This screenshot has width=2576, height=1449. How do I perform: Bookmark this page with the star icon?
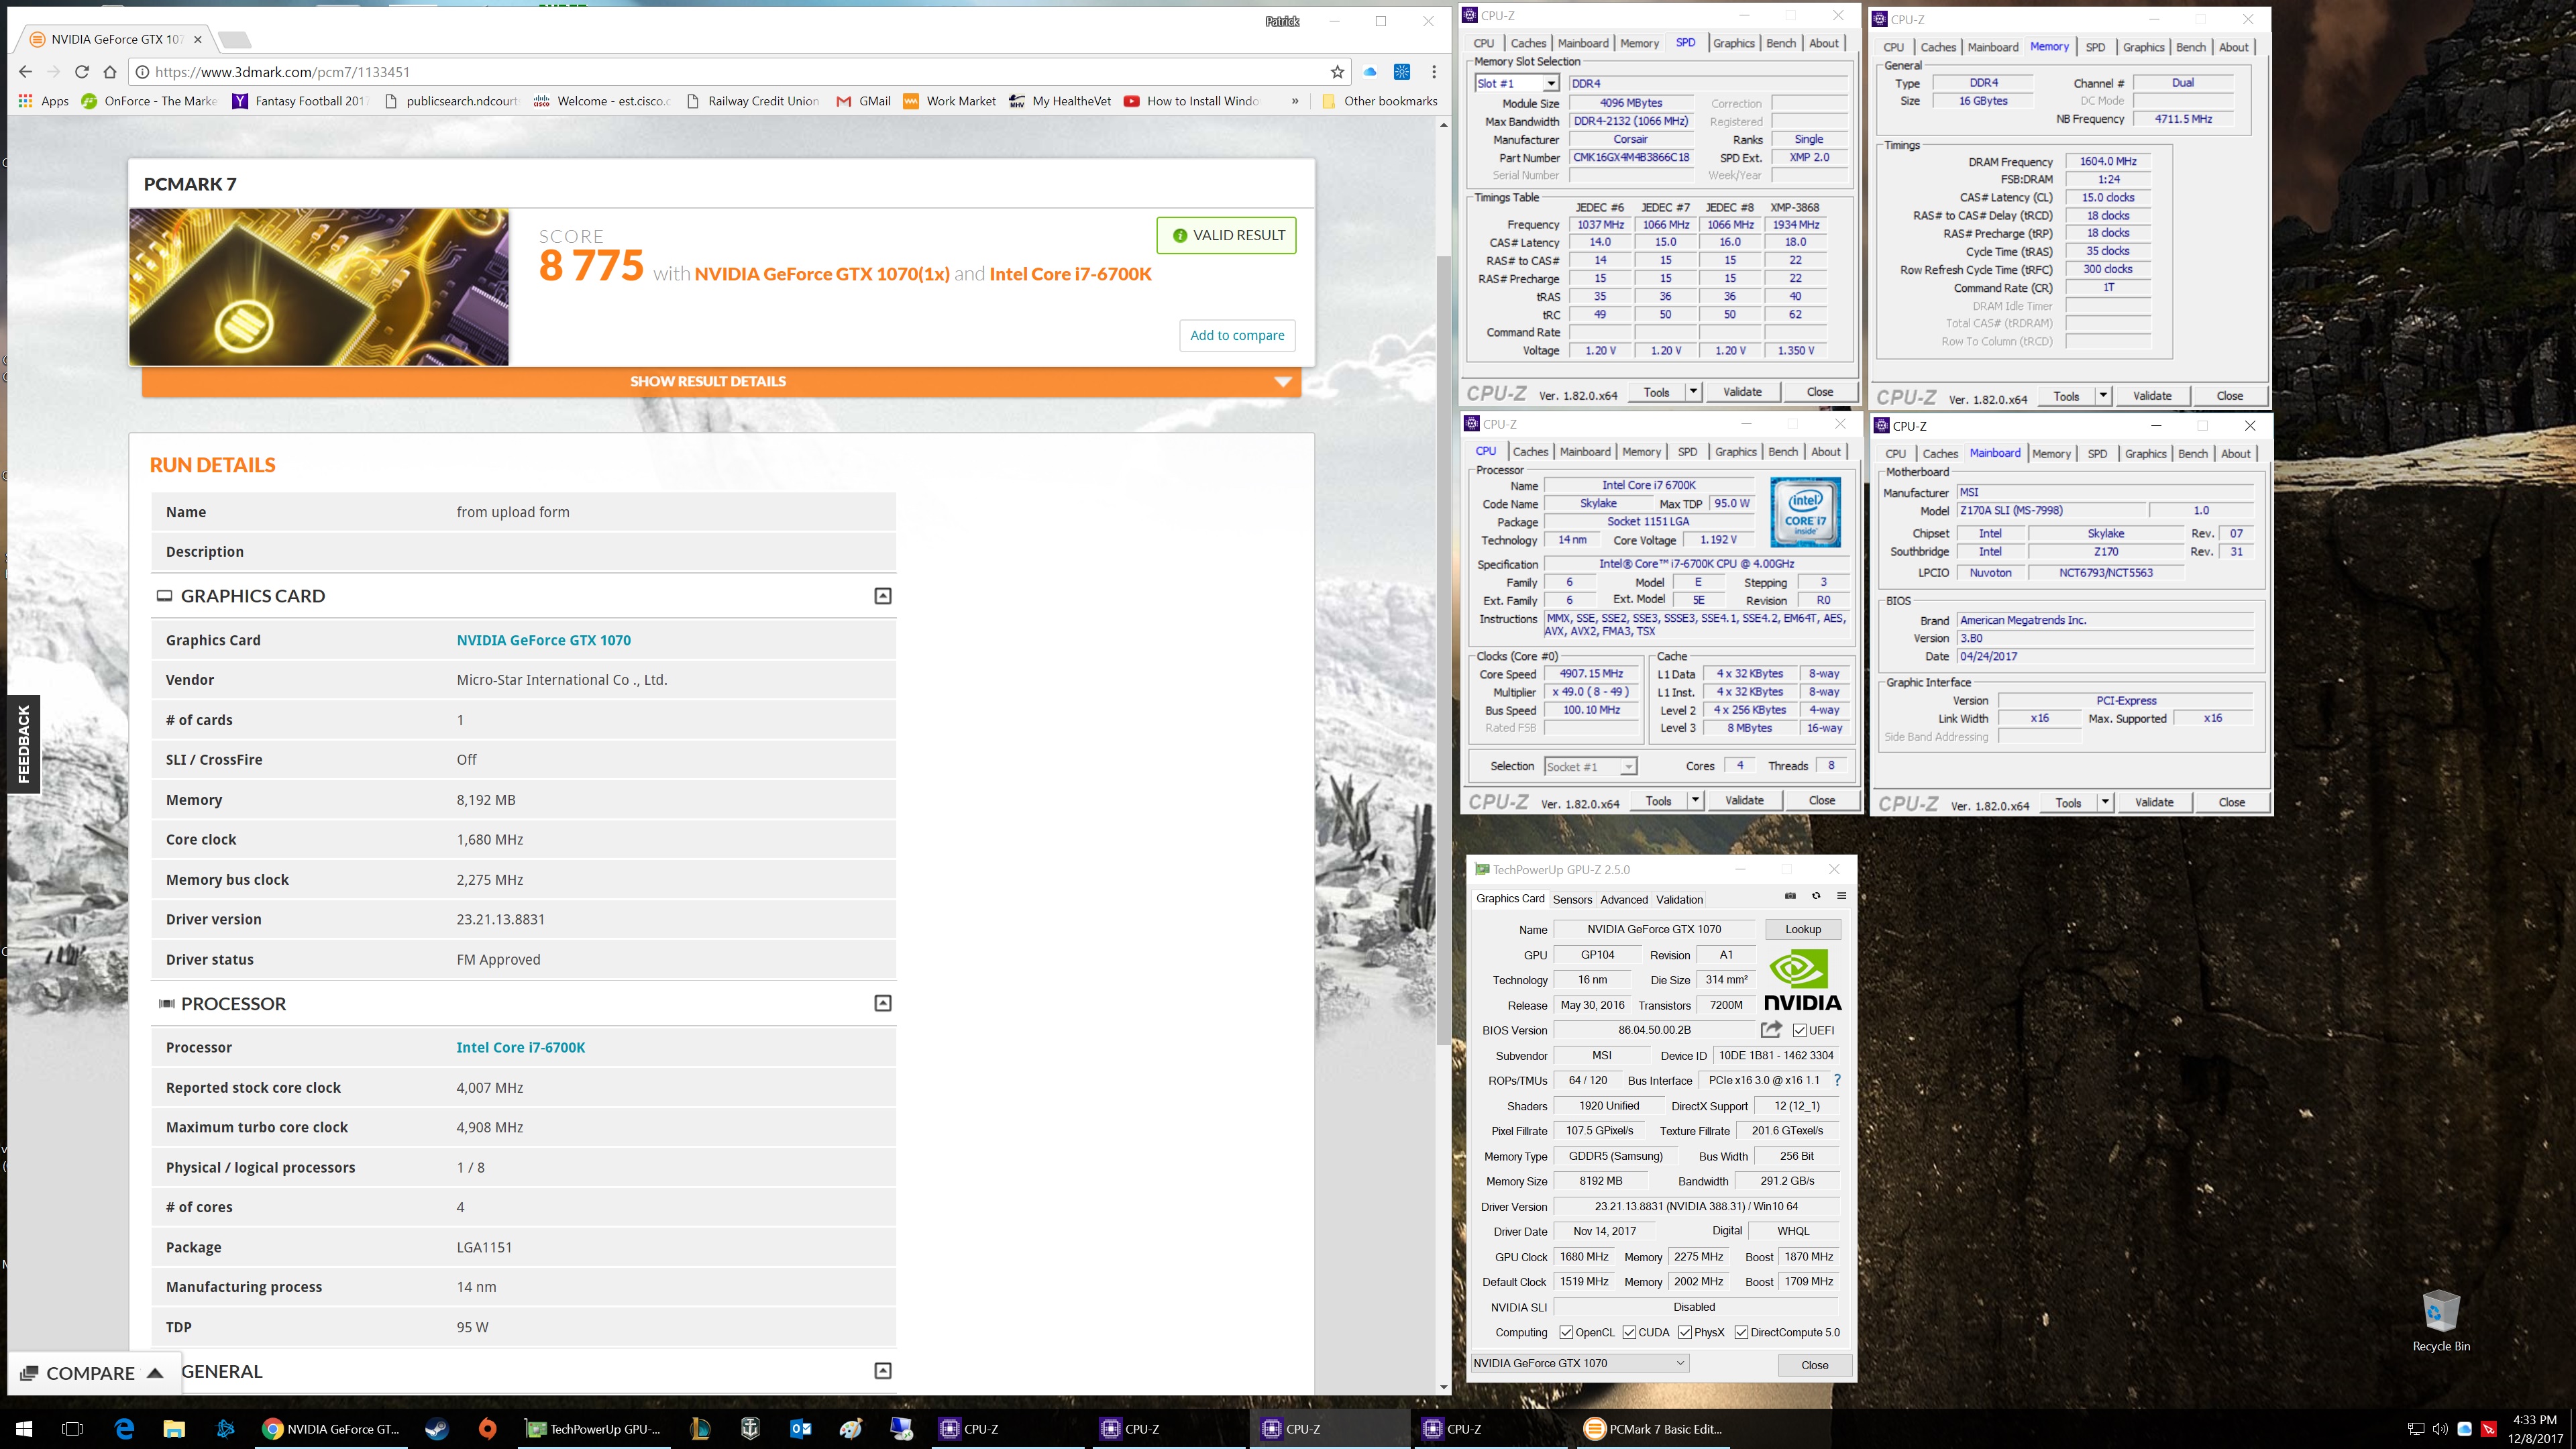1337,72
